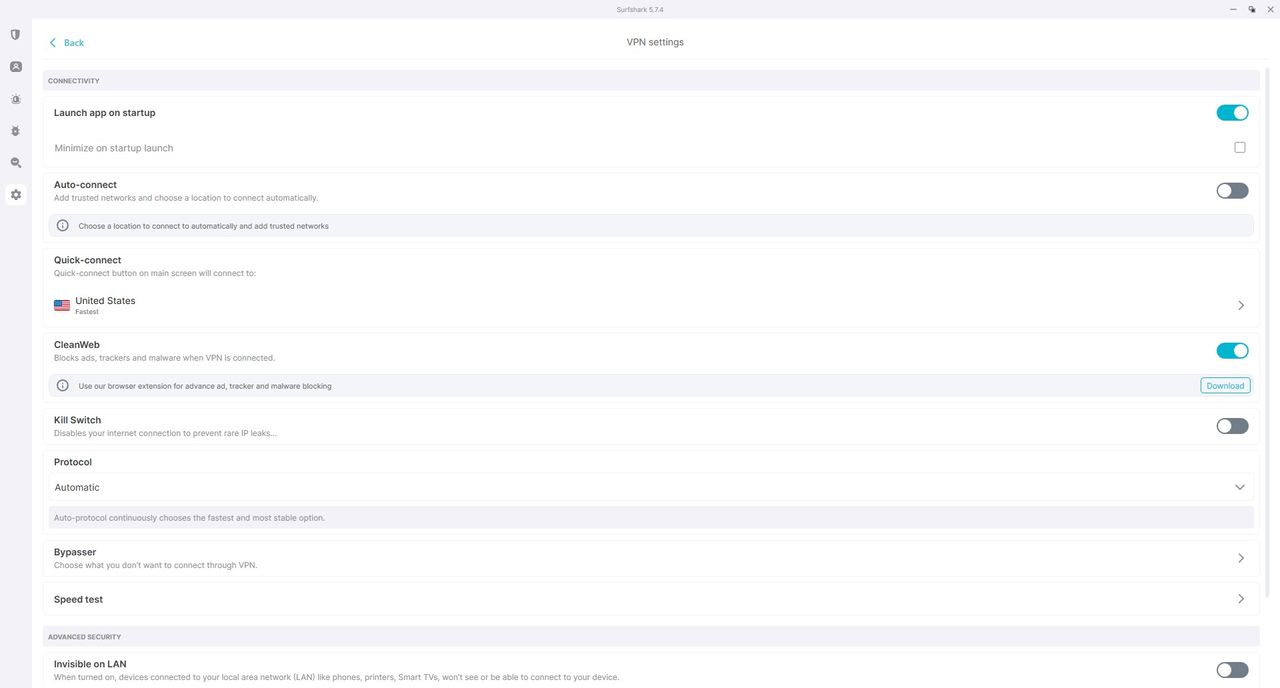
Task: Click the 'Auto-connect' label
Action: pos(85,185)
